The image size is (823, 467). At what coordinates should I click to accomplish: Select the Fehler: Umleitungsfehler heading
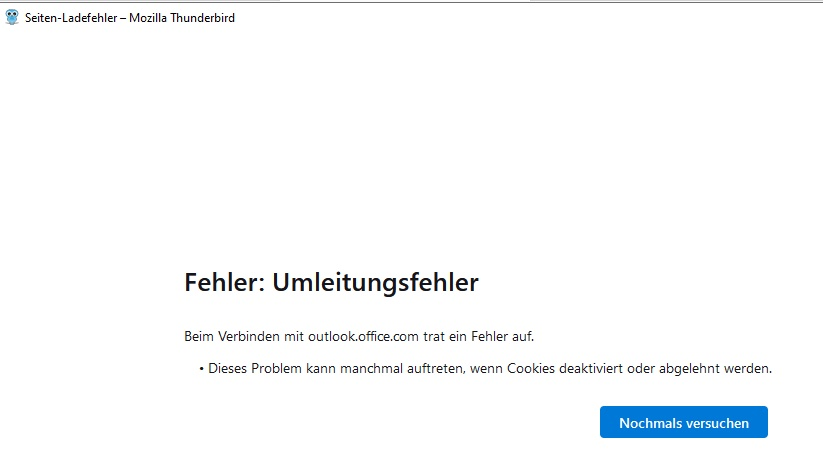tap(331, 282)
